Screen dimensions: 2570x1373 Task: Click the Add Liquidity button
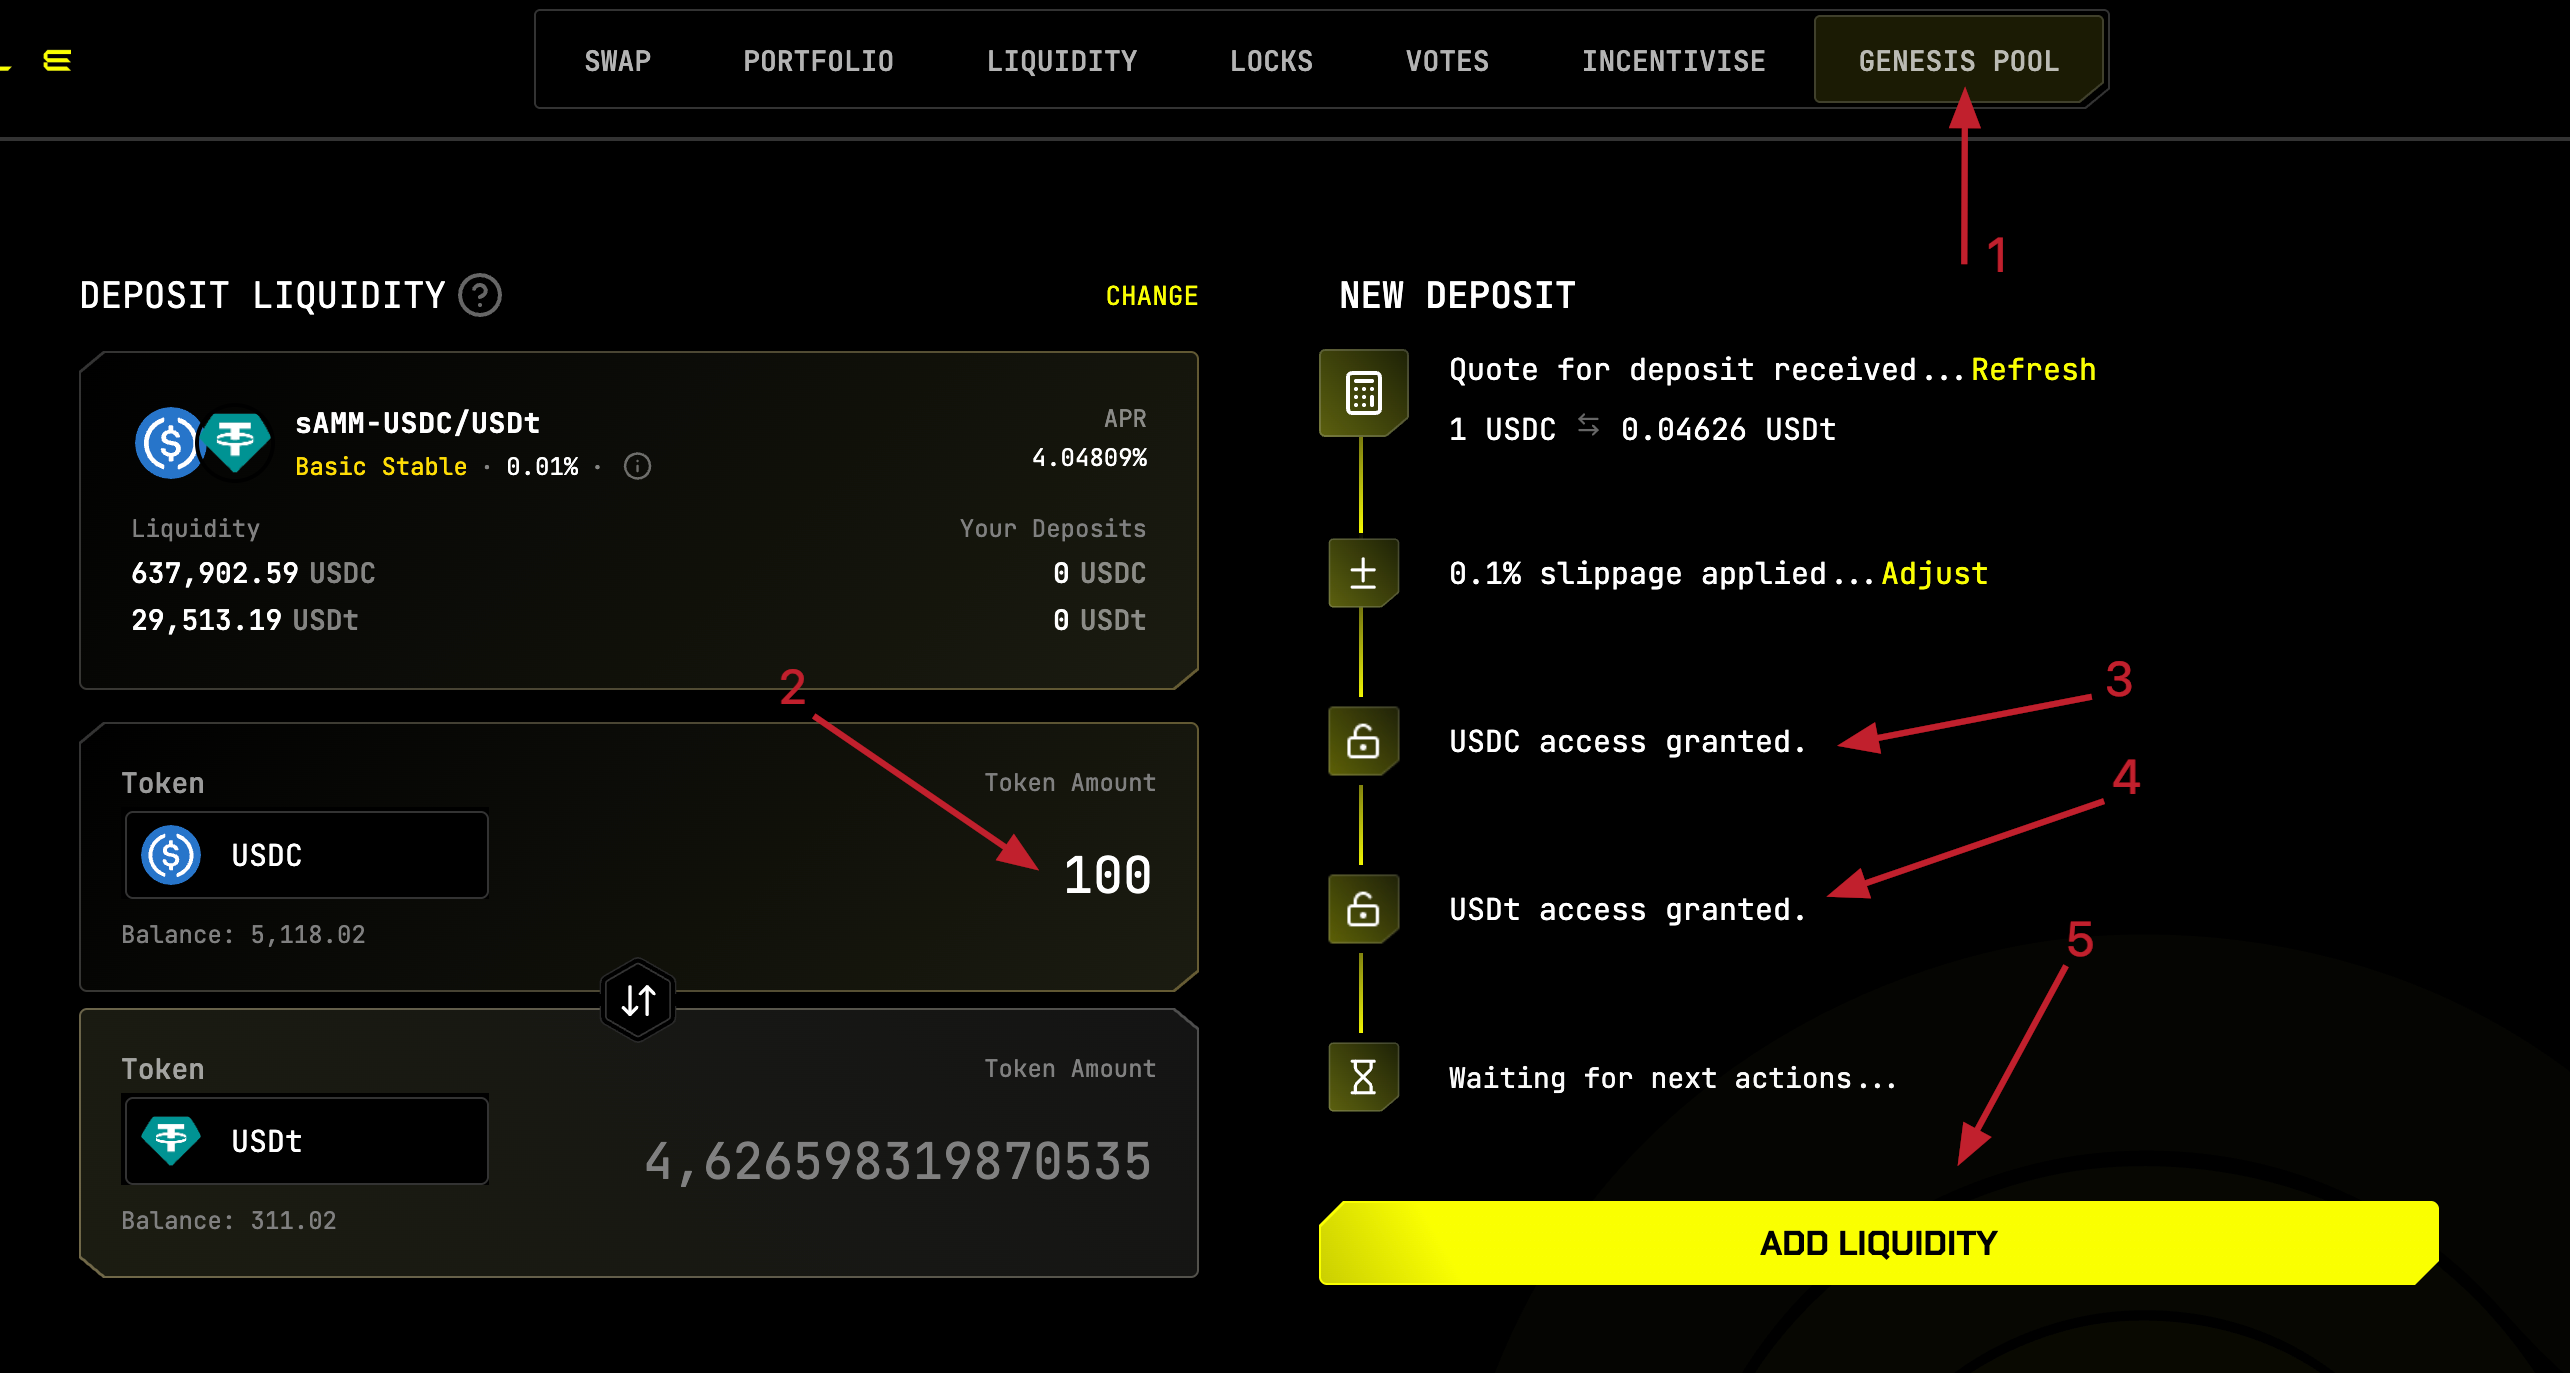(1878, 1243)
